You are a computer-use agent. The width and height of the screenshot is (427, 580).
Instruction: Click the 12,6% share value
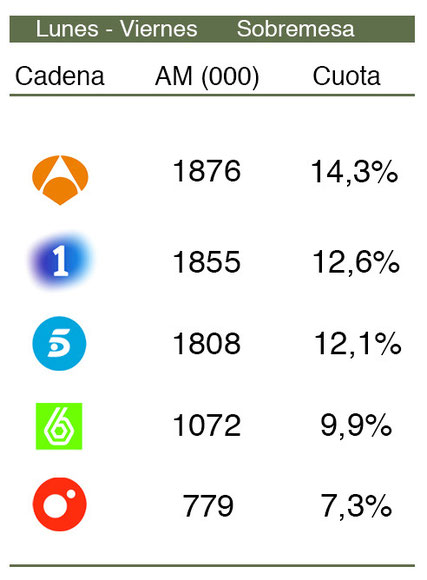click(x=356, y=263)
